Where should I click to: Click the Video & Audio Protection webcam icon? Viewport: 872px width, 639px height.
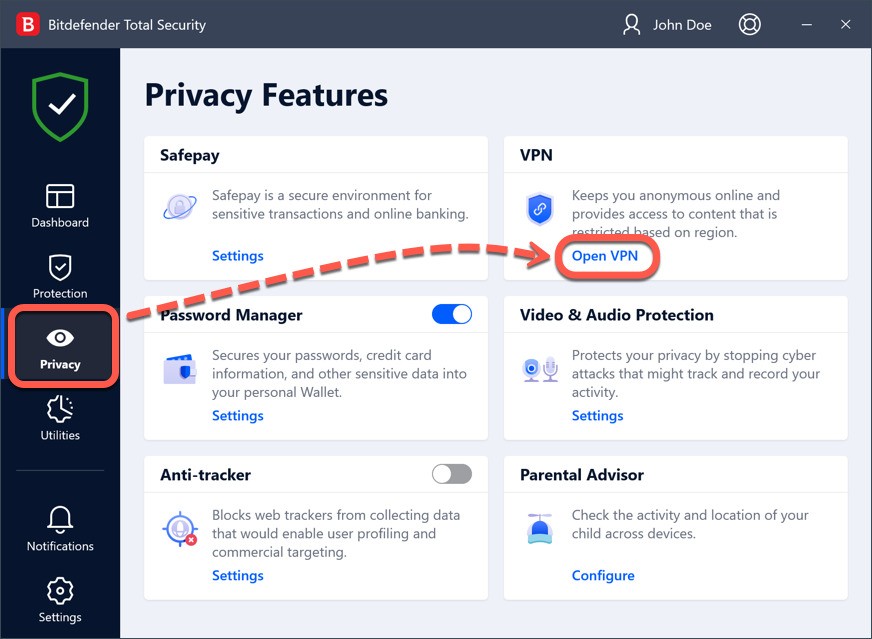(x=540, y=370)
